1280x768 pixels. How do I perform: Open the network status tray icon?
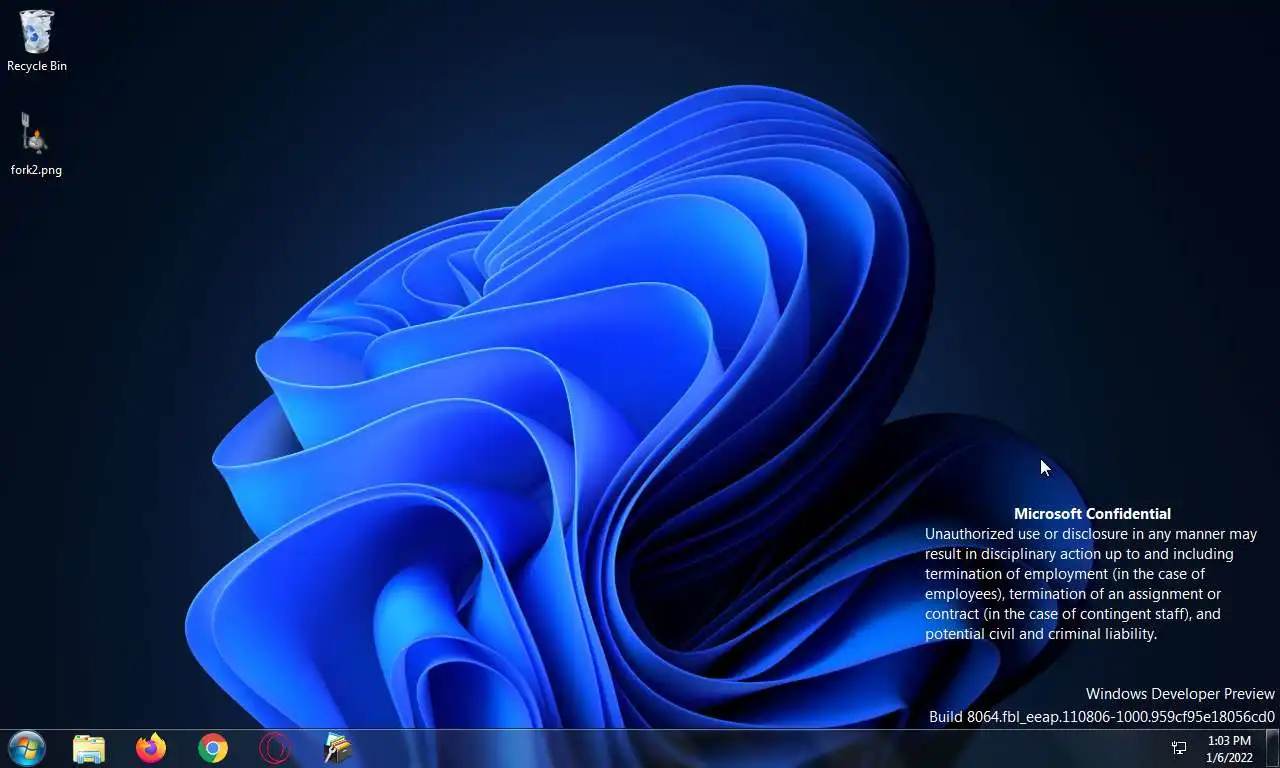[1179, 748]
